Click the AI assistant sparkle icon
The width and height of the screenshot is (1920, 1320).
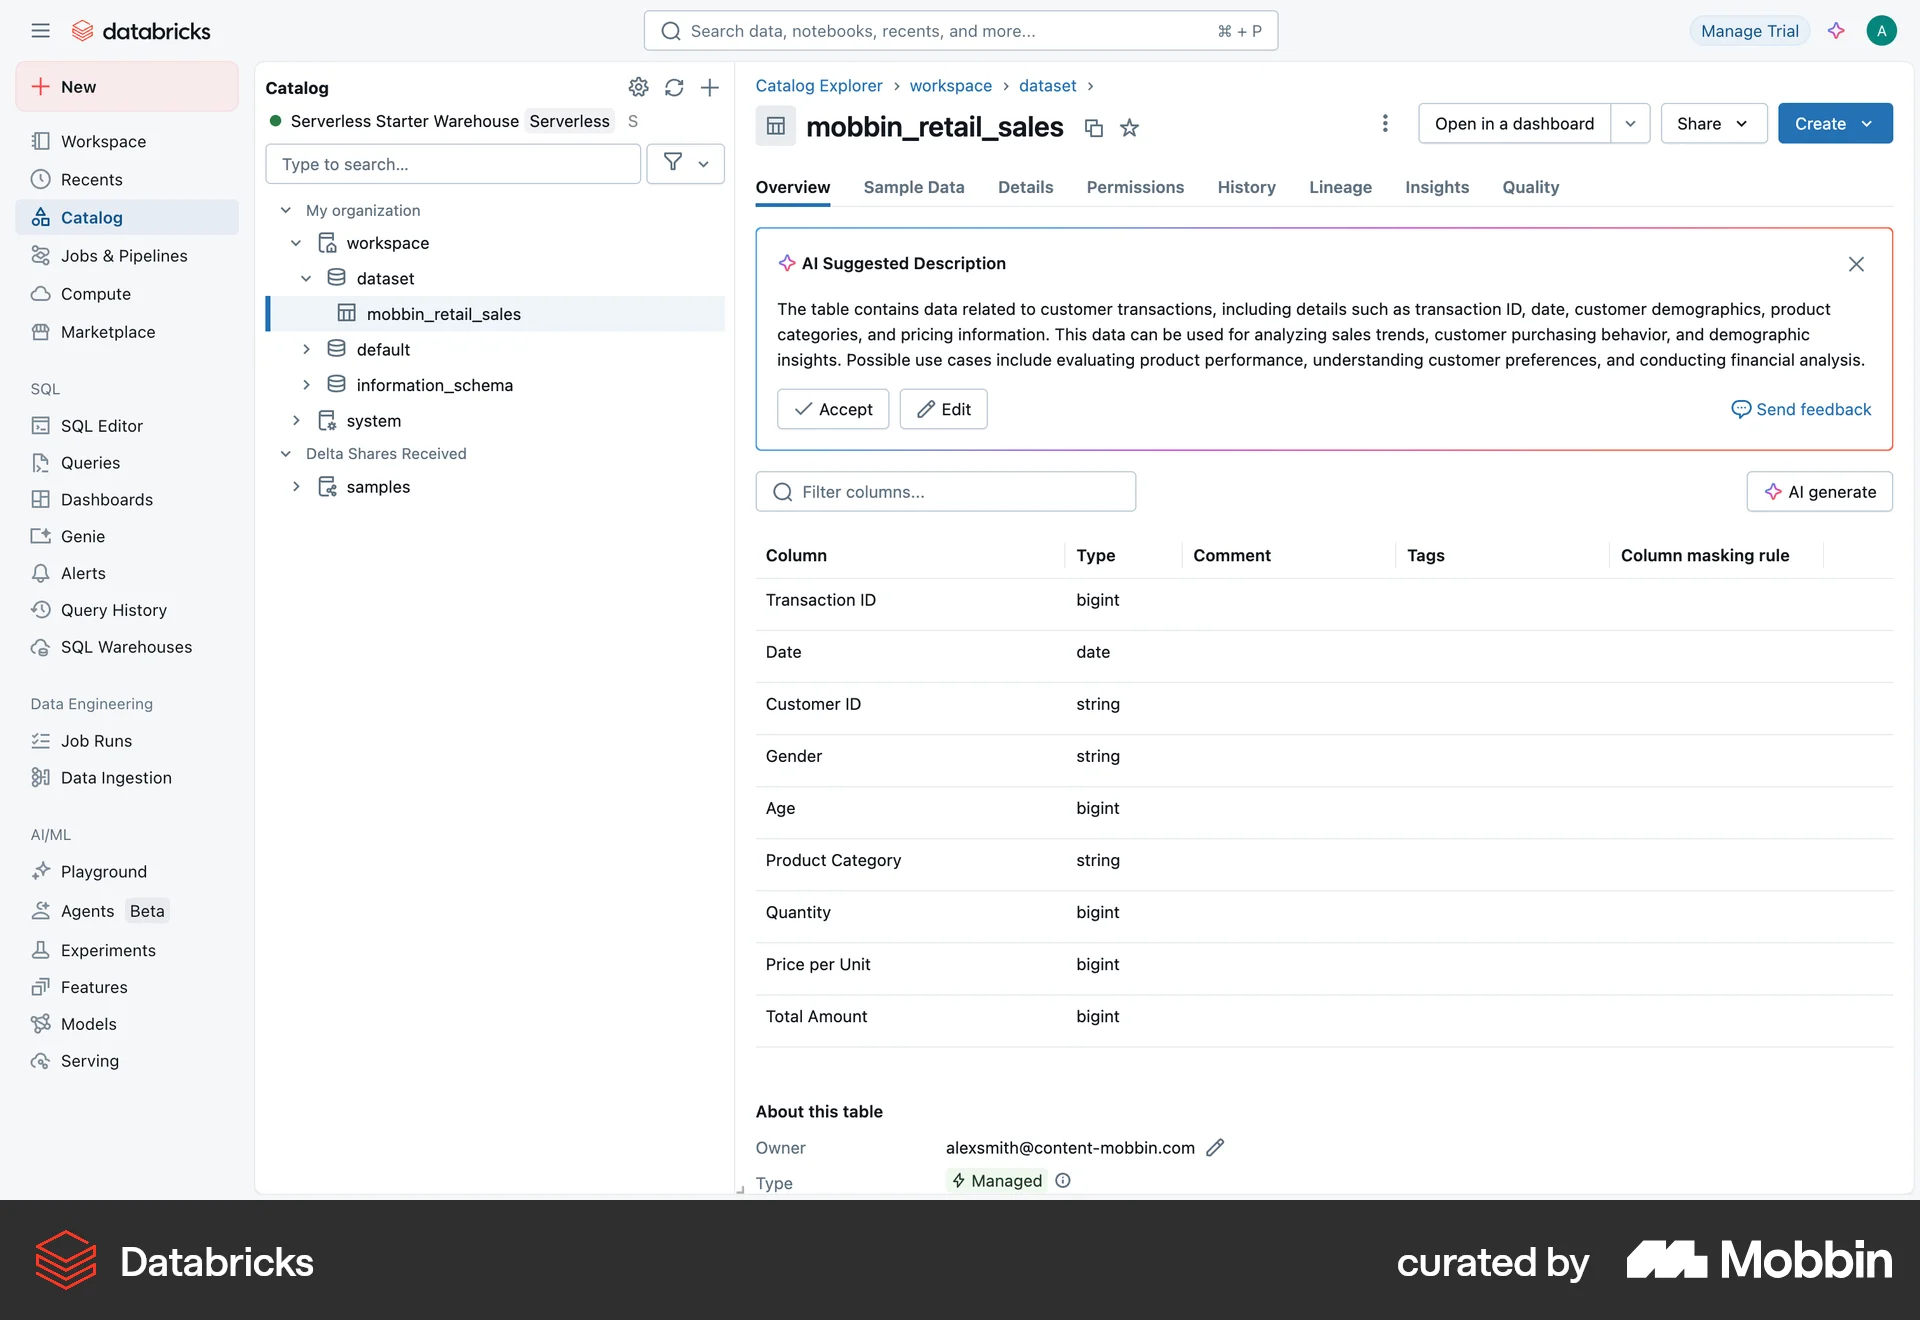1836,30
